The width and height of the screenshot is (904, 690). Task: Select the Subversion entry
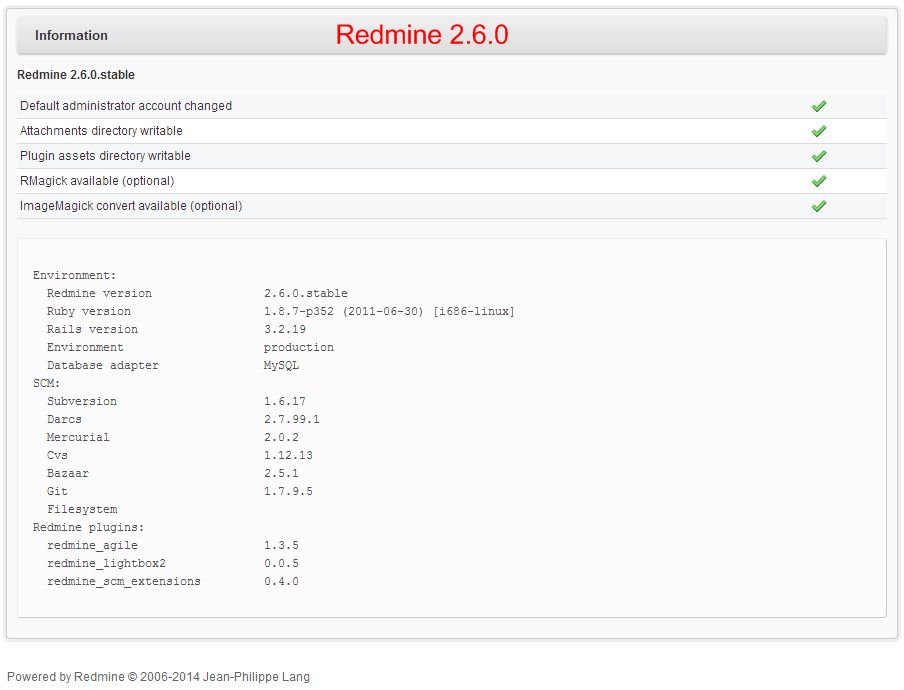[x=82, y=401]
